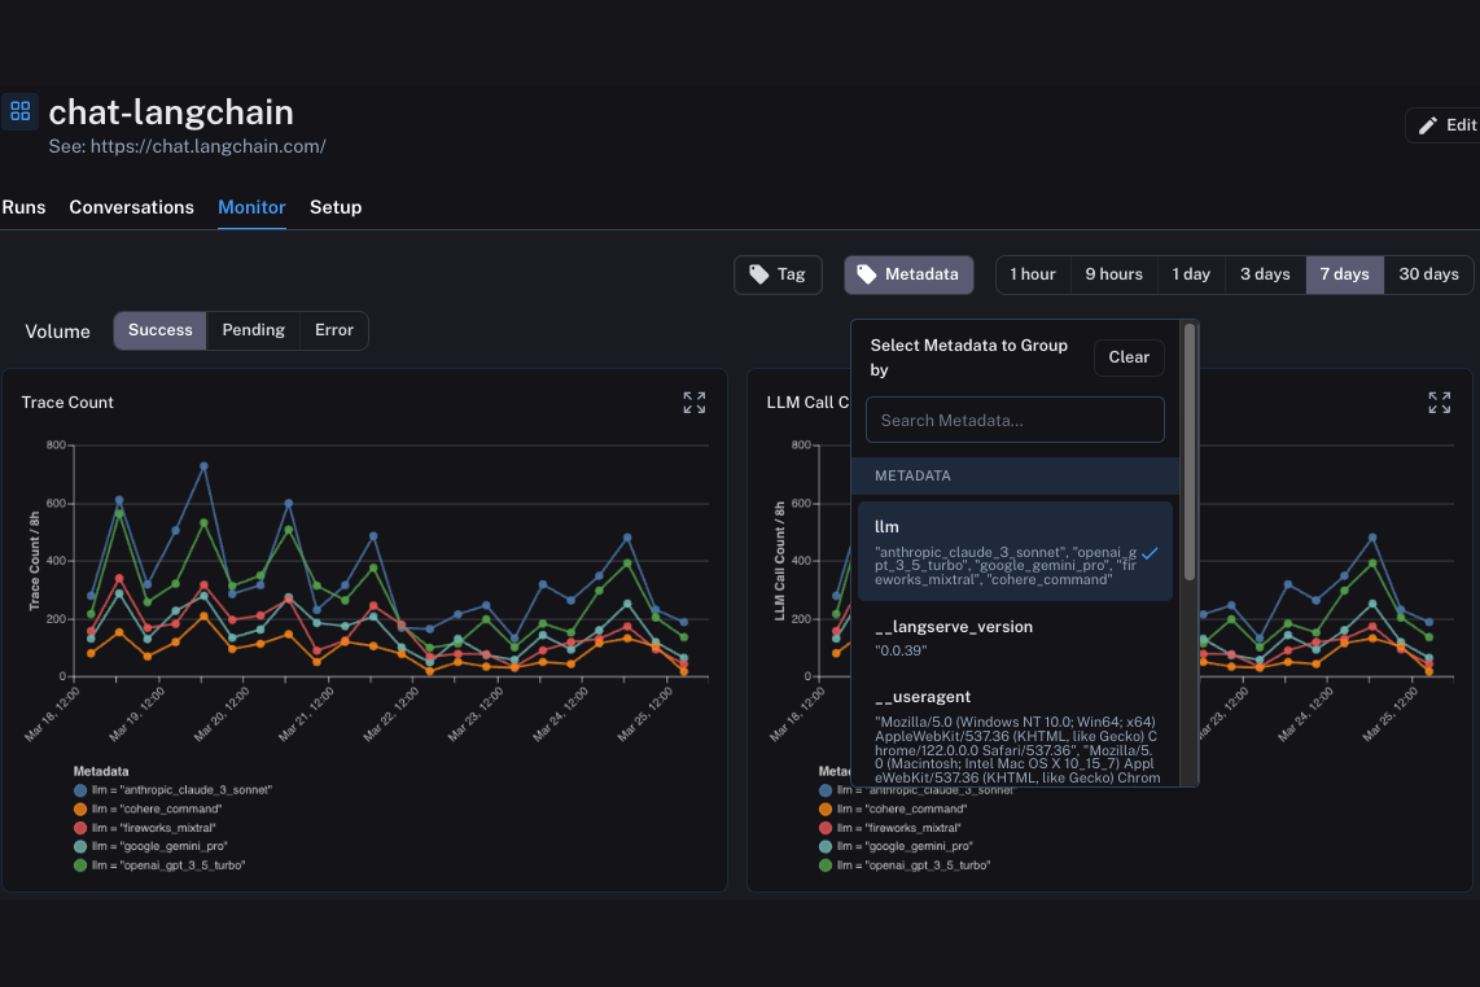Click the Mar 25, 12:00 label on Trace Count axis
The image size is (1480, 987).
pyautogui.click(x=645, y=714)
